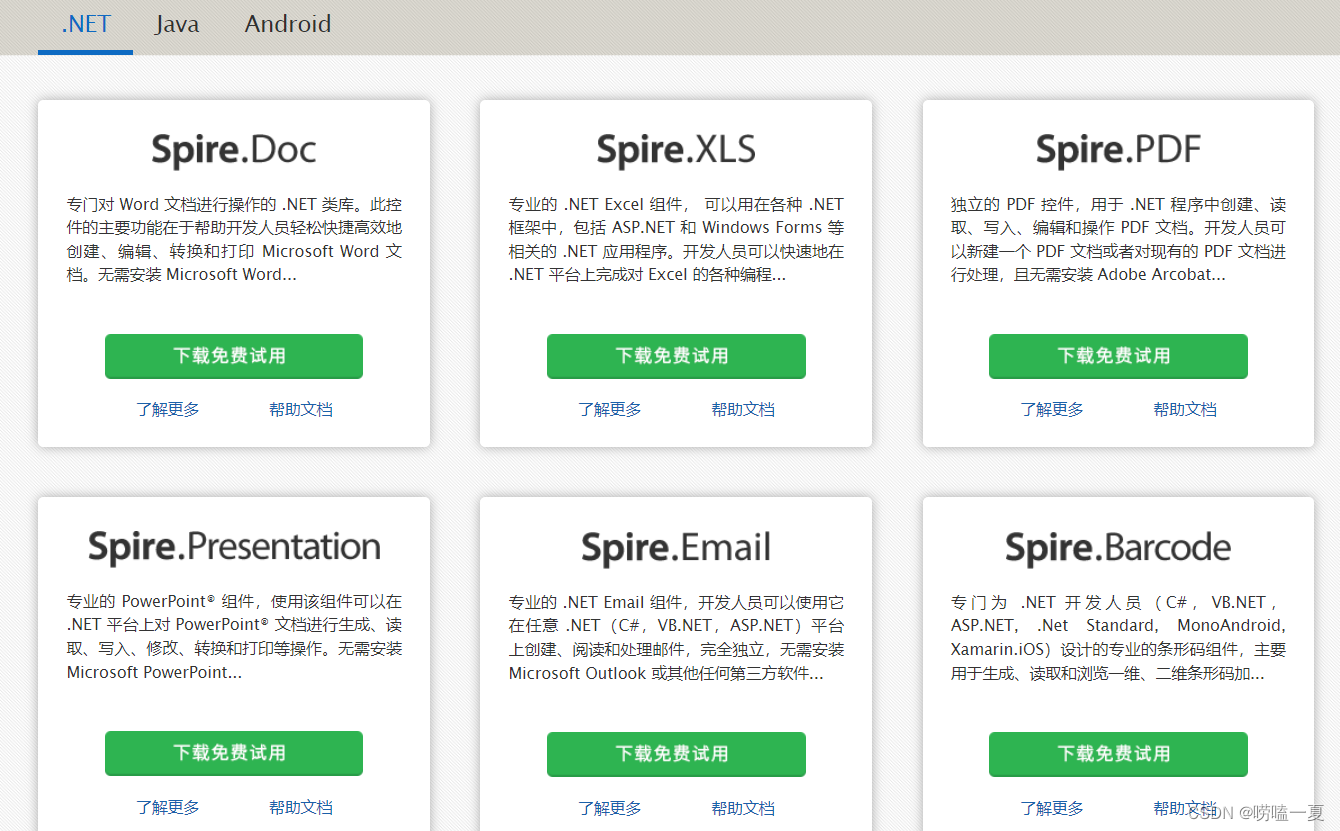Click the Spire.Barcode description mentioning Xamarin.iOS
1340x831 pixels.
(1118, 638)
